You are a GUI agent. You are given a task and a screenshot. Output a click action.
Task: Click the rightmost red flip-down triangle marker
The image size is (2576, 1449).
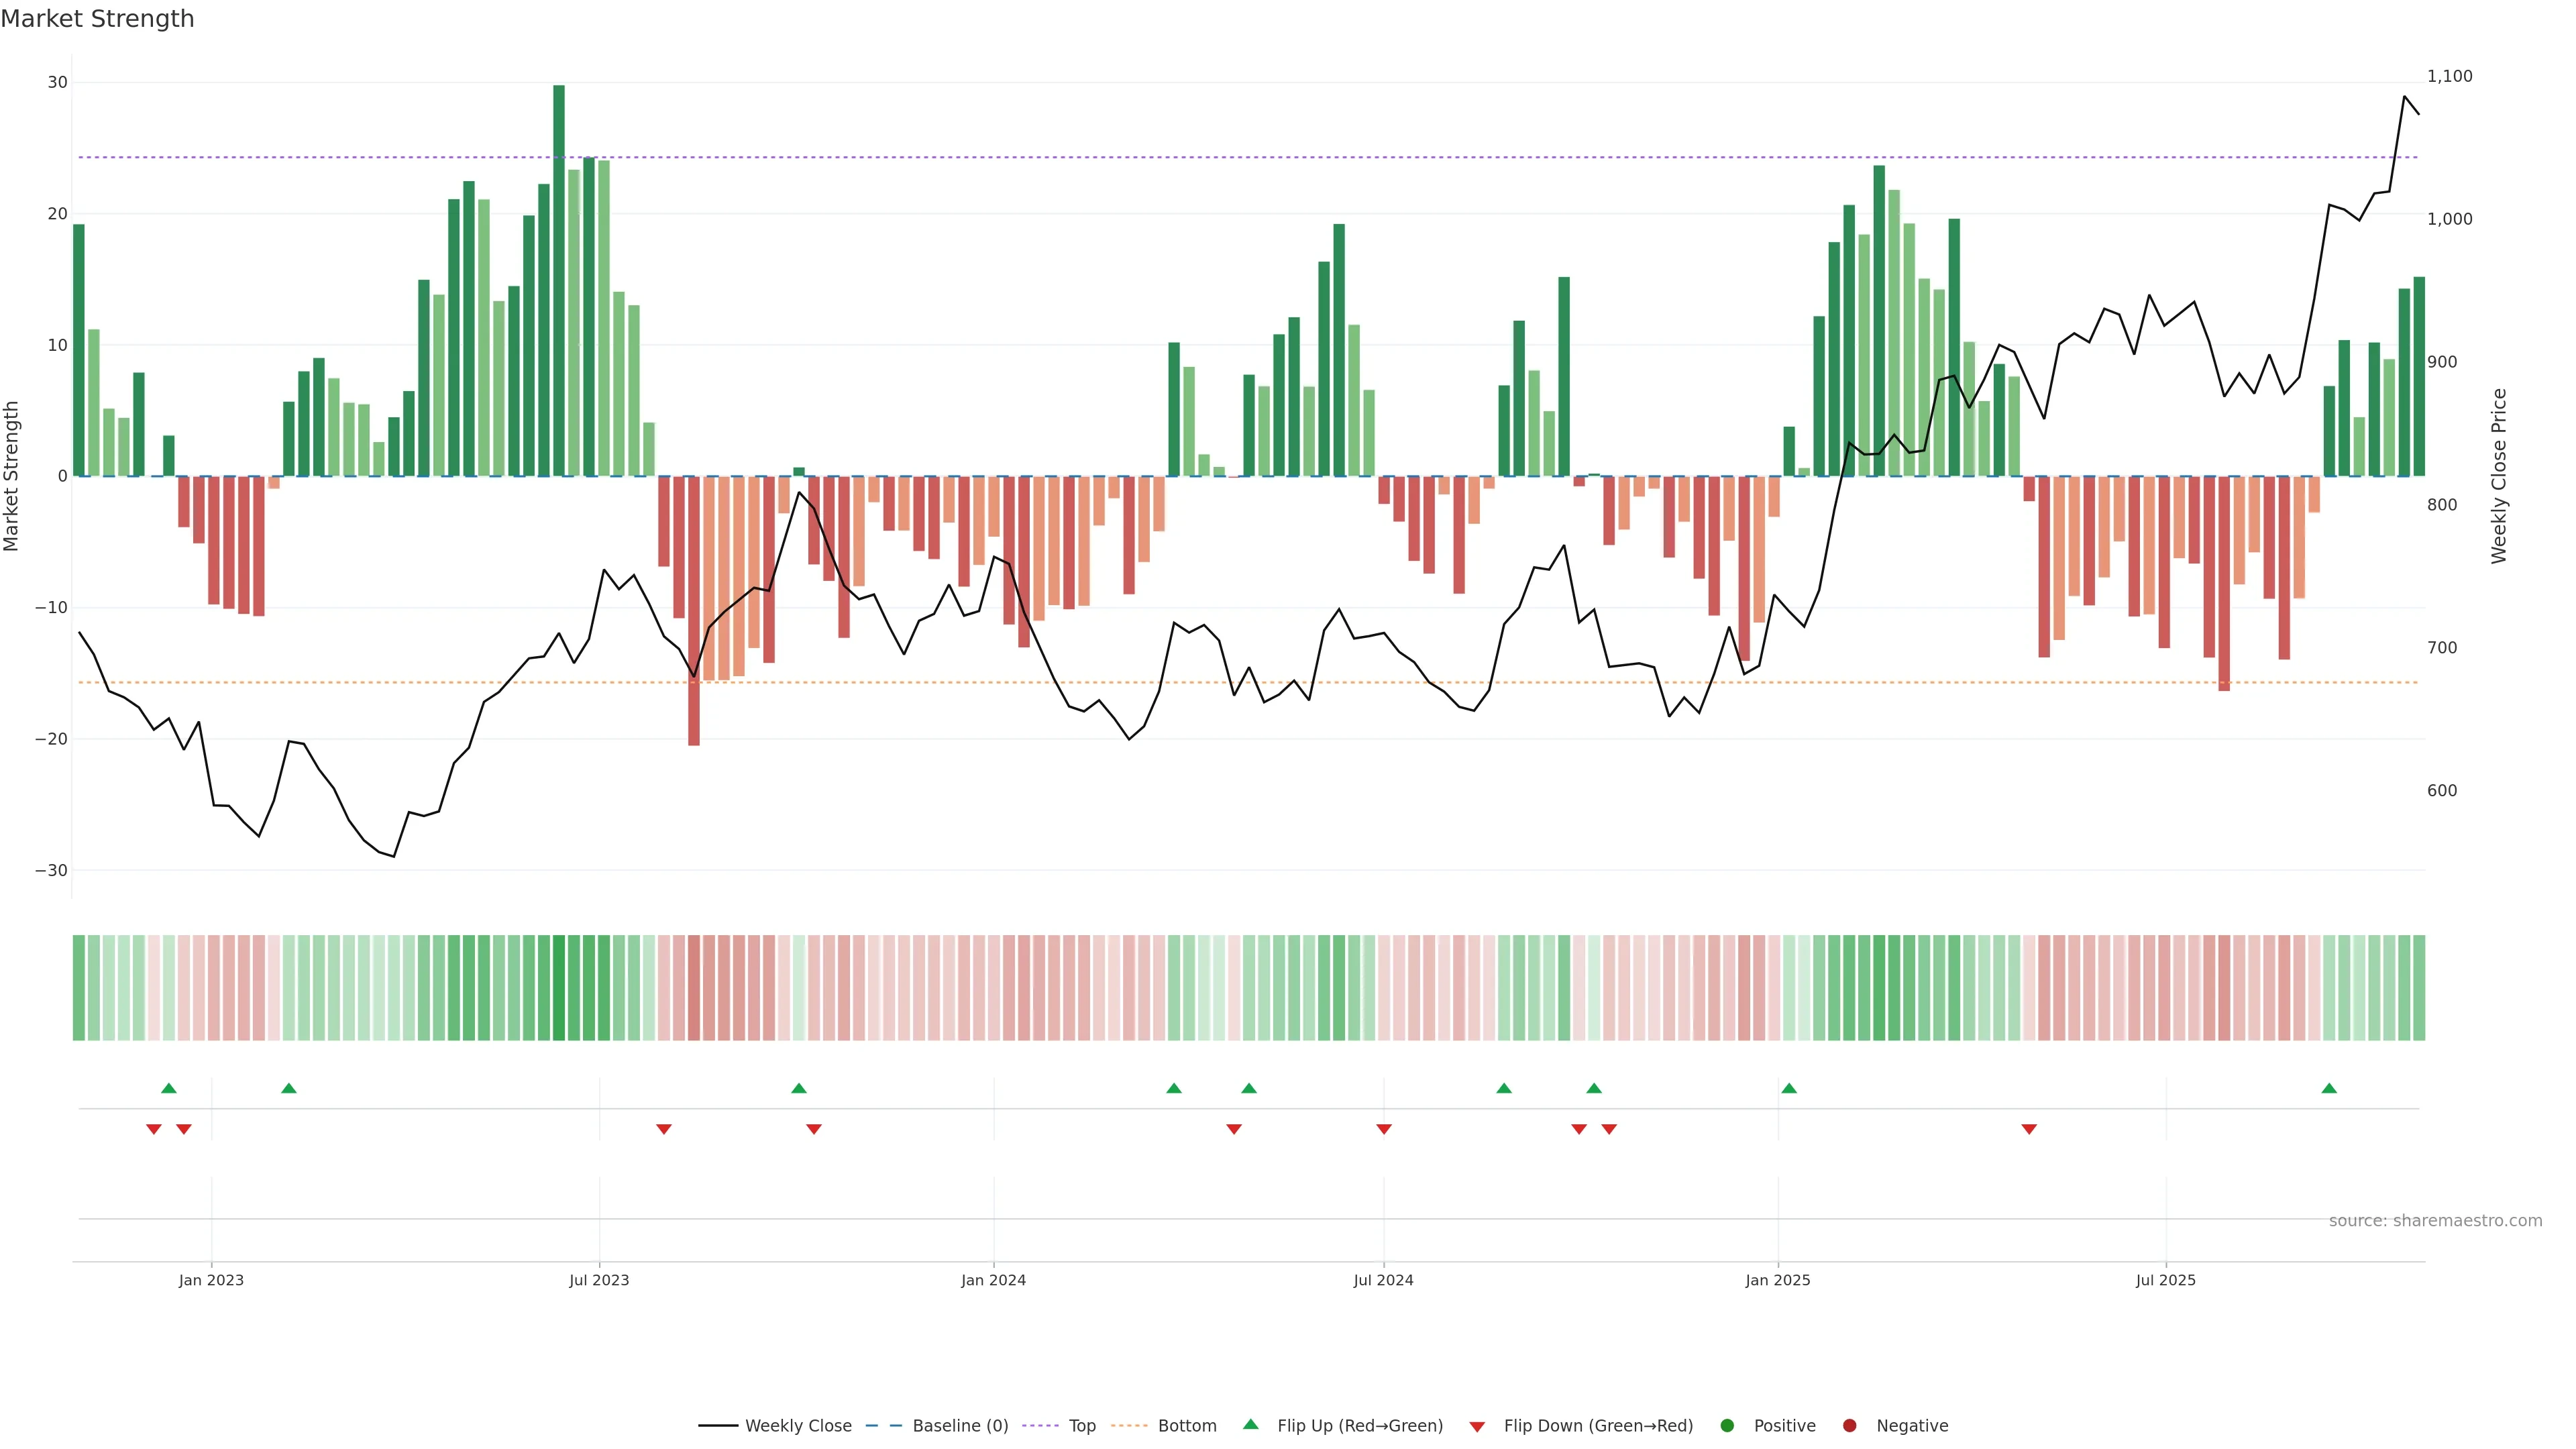pos(2029,1129)
